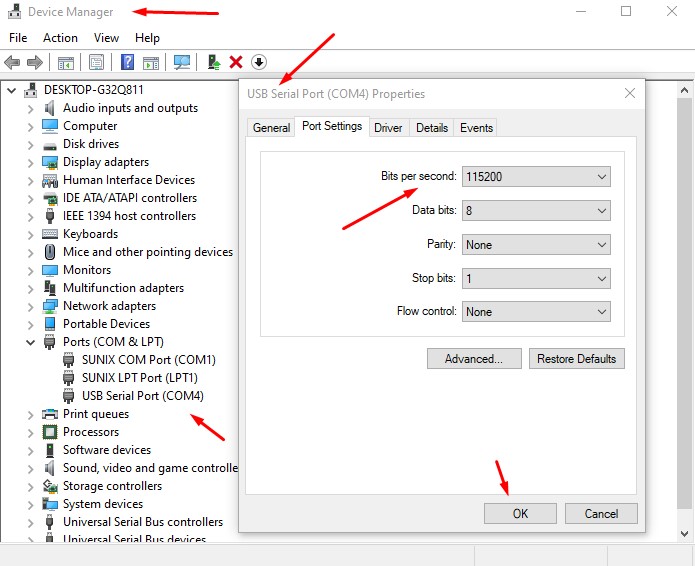Click Scan for hardware changes monitor icon
This screenshot has height=566, width=695.
tap(182, 62)
